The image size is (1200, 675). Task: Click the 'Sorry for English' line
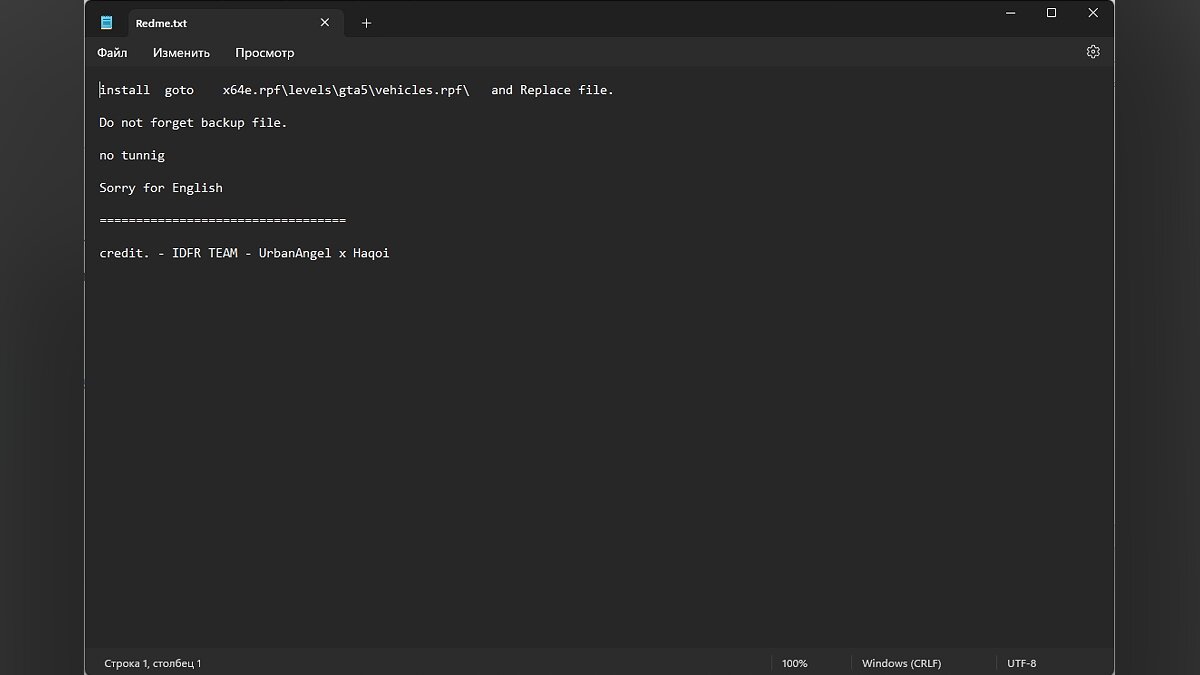tap(161, 188)
